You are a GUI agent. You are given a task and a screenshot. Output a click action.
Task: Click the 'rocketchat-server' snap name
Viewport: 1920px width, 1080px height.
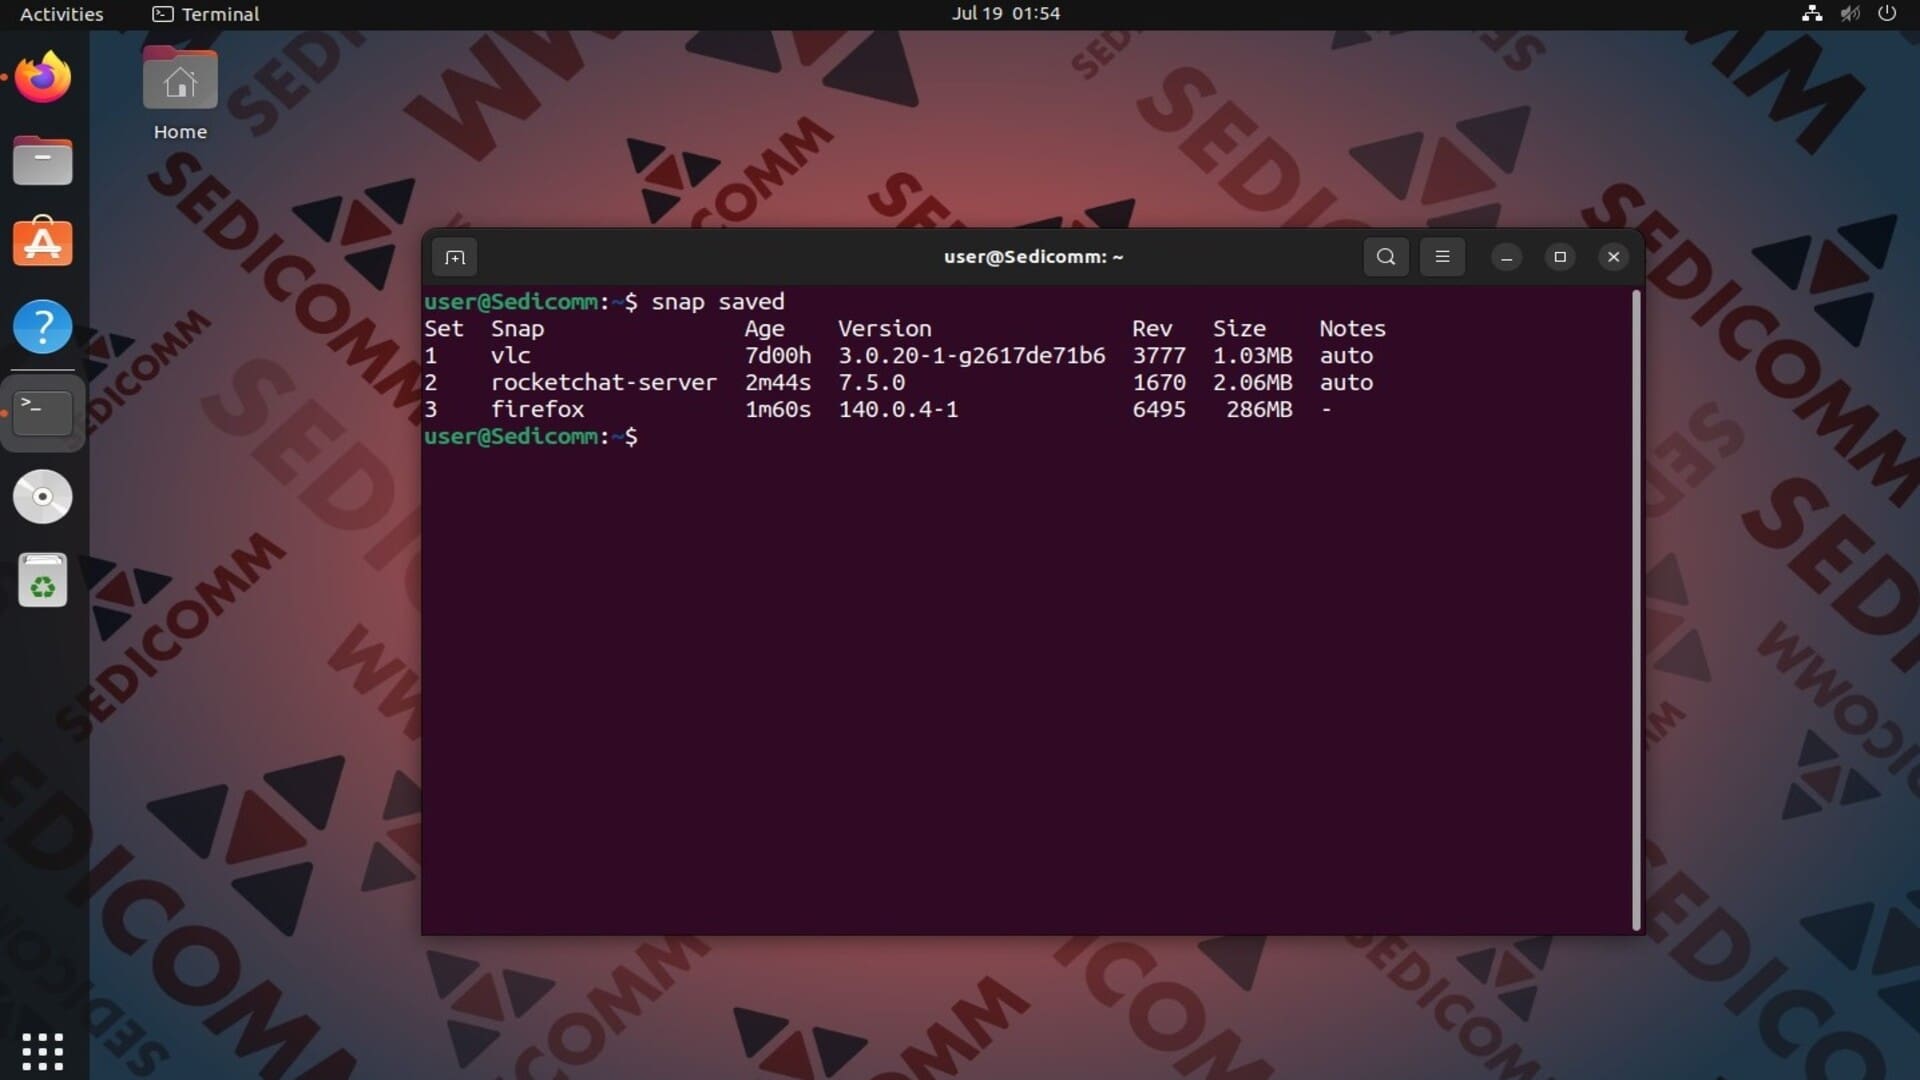603,383
